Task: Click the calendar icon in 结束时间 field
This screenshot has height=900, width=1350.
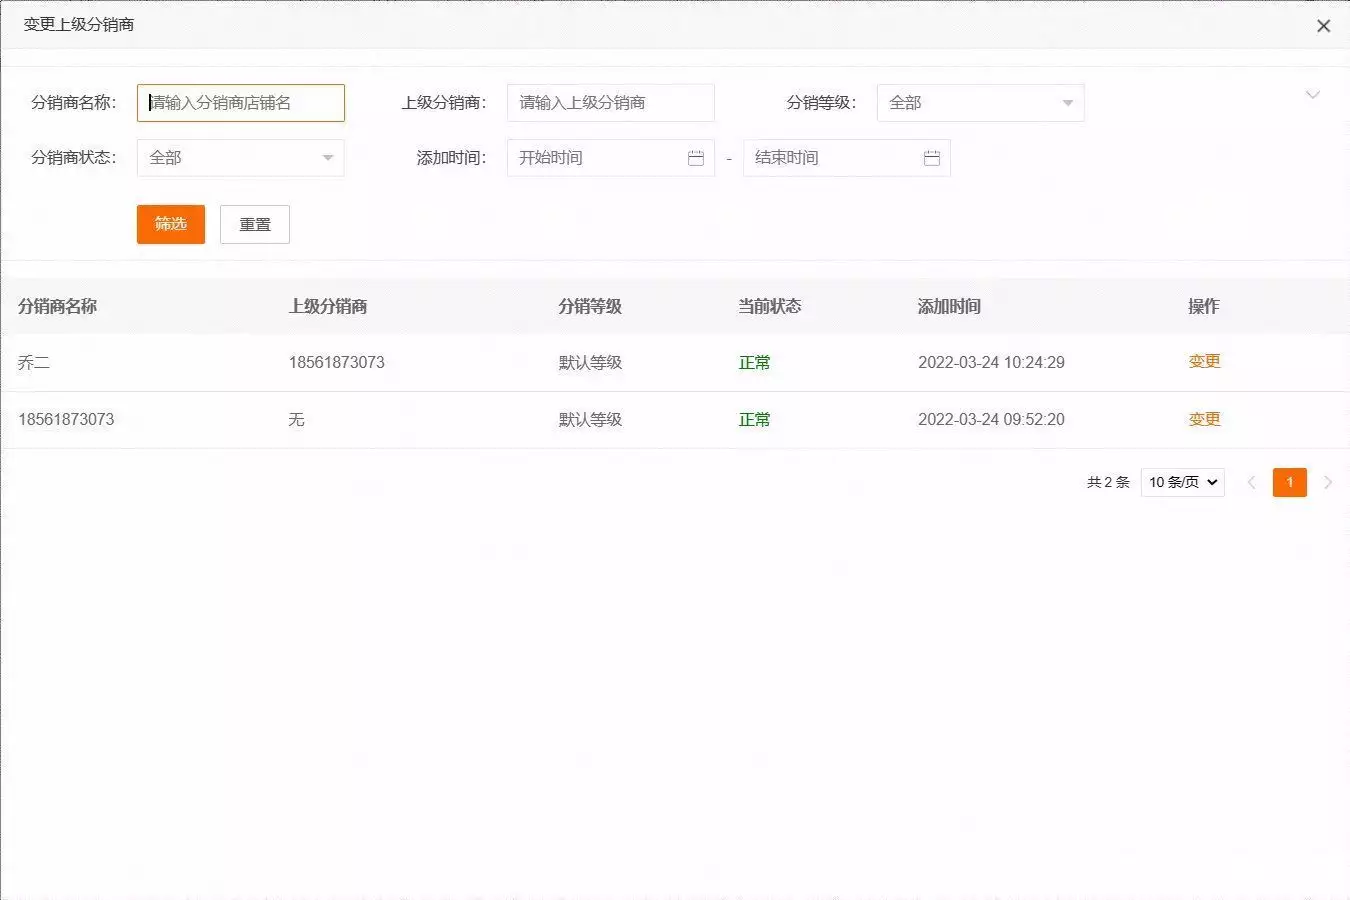Action: (x=931, y=158)
